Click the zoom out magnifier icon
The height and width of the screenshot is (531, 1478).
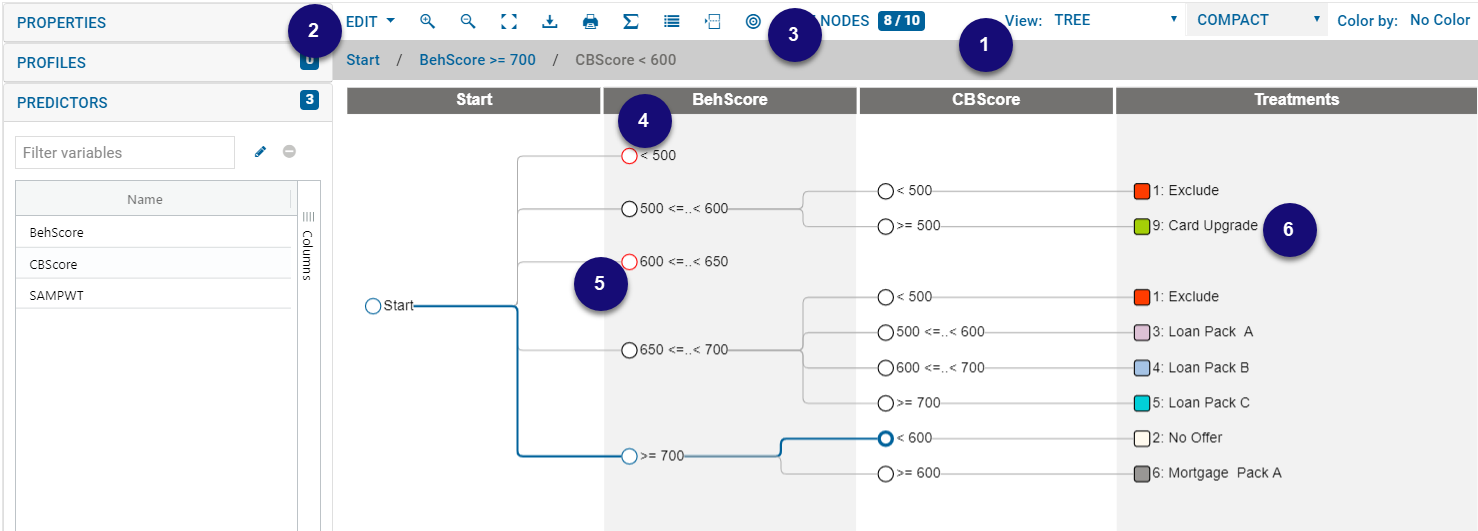click(468, 21)
